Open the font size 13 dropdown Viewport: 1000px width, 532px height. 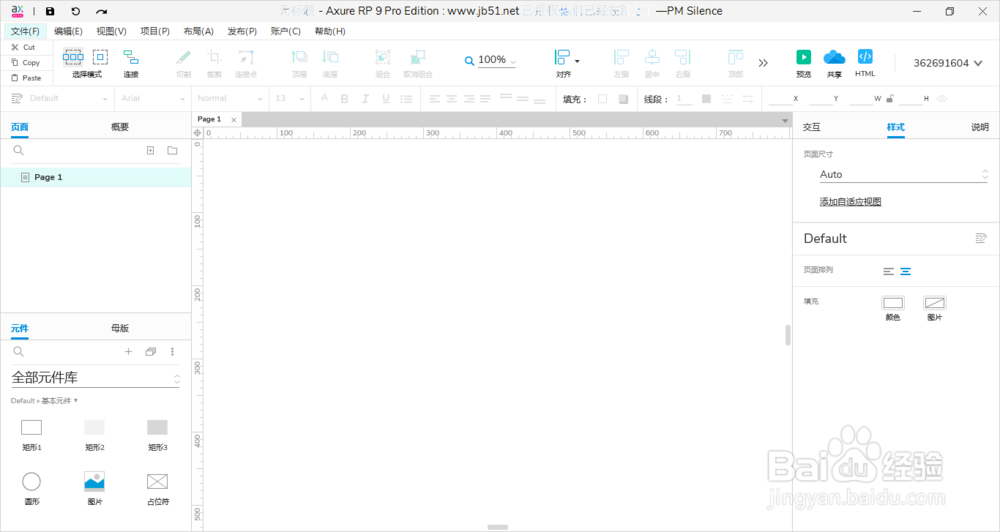pos(290,98)
